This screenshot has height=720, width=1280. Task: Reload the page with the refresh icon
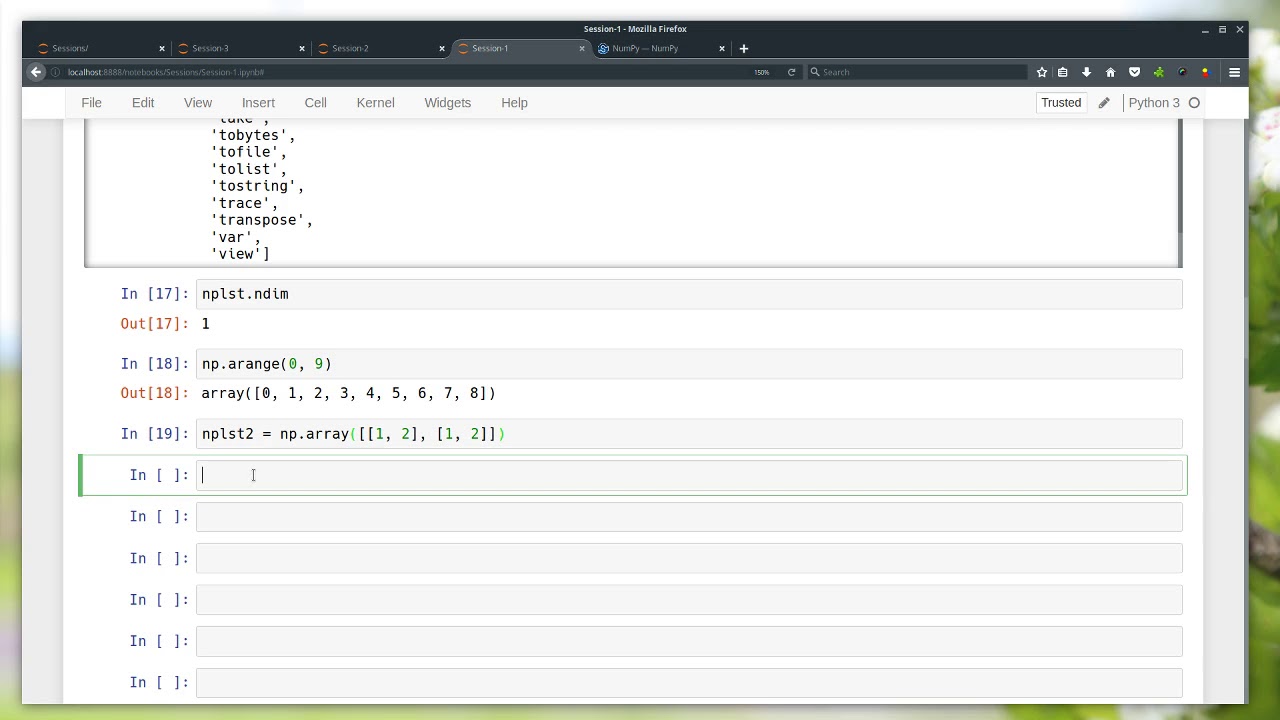click(x=791, y=72)
